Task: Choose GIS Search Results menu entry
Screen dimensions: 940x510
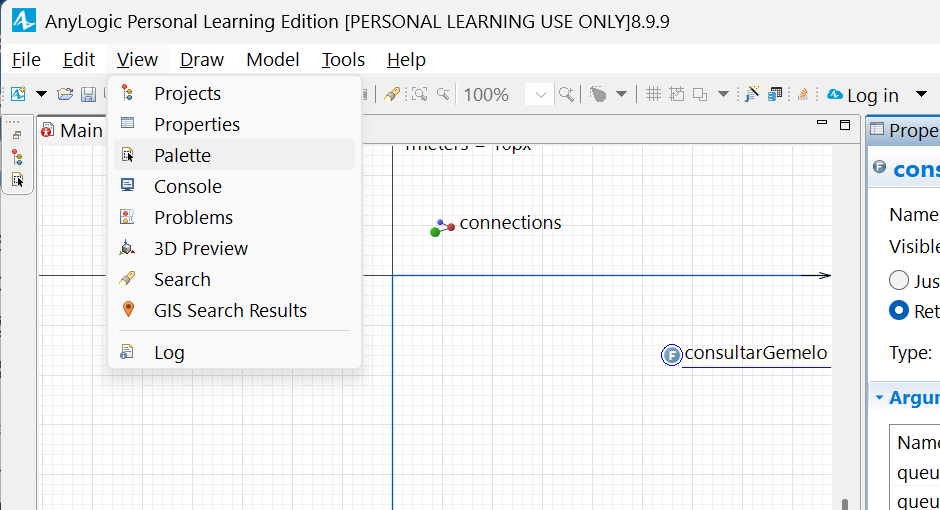Action: pos(234,310)
